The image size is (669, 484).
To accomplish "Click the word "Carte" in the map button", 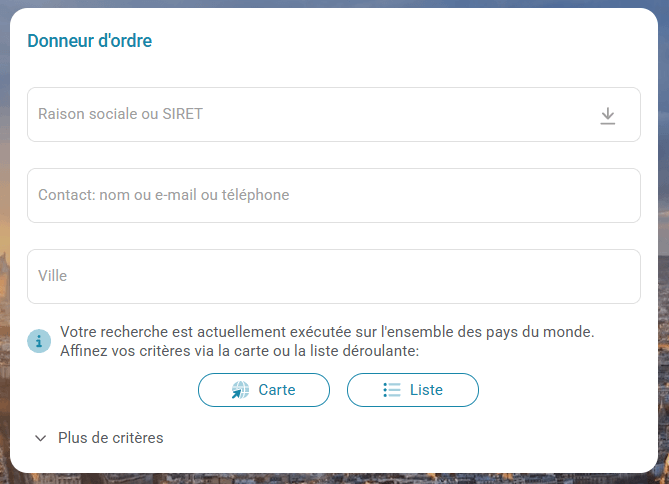I will click(277, 390).
